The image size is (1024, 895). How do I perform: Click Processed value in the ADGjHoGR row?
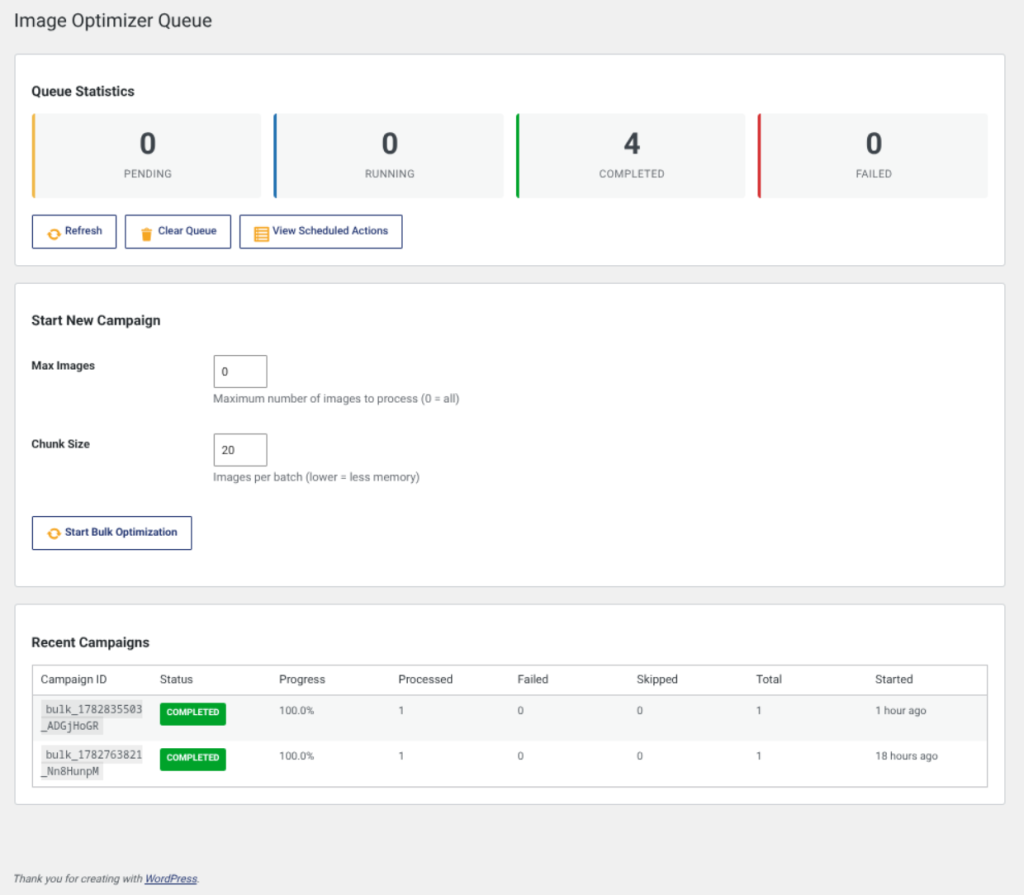(401, 711)
